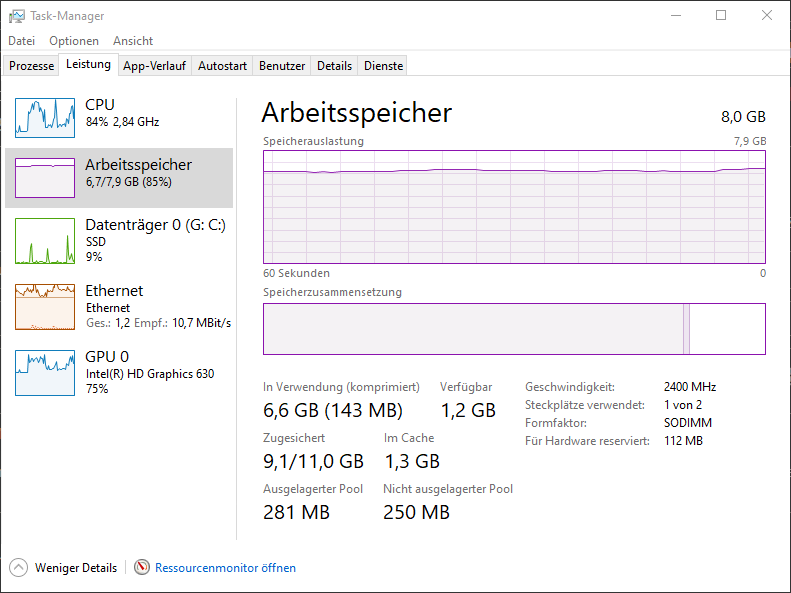Open the Datei menu
This screenshot has height=593, width=791.
click(21, 41)
